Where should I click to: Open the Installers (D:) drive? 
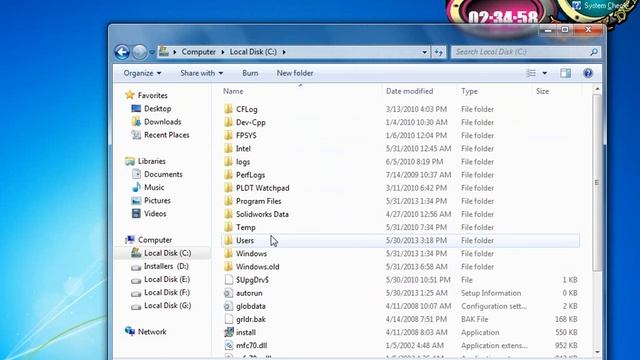point(166,266)
